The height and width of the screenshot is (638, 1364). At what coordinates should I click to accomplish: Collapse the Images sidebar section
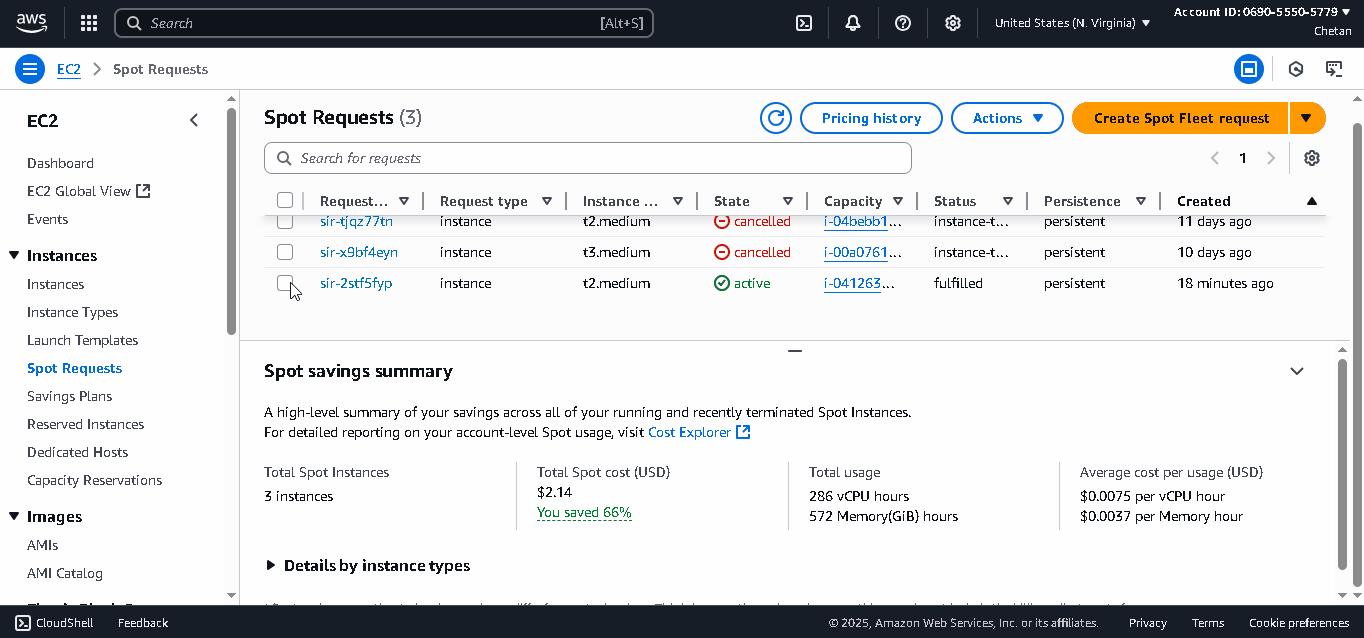tap(14, 517)
